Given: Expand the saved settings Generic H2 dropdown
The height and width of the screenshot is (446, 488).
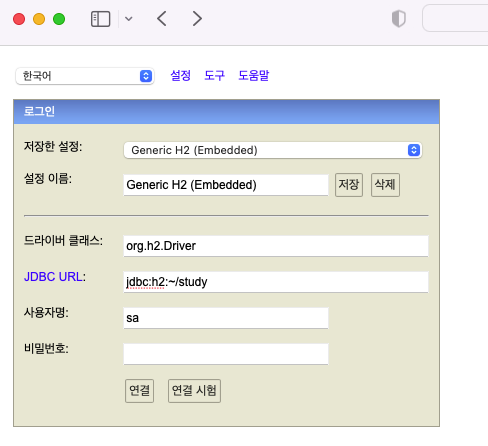Looking at the screenshot, I should [x=273, y=150].
